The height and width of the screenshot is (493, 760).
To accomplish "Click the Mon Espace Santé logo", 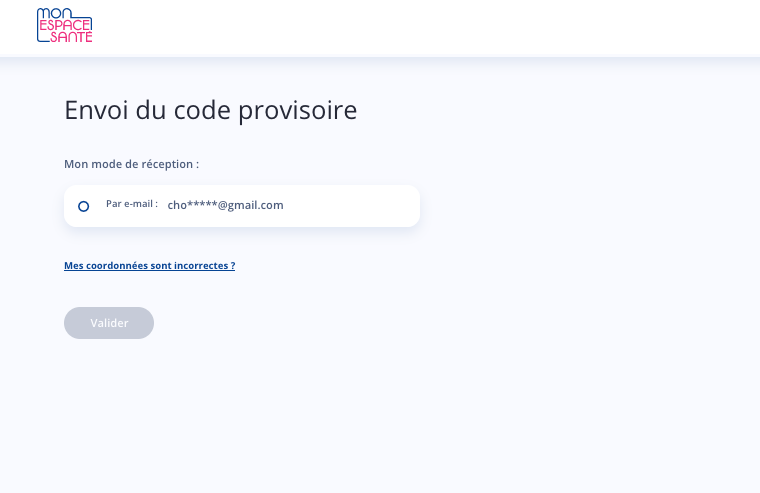I will [x=64, y=25].
